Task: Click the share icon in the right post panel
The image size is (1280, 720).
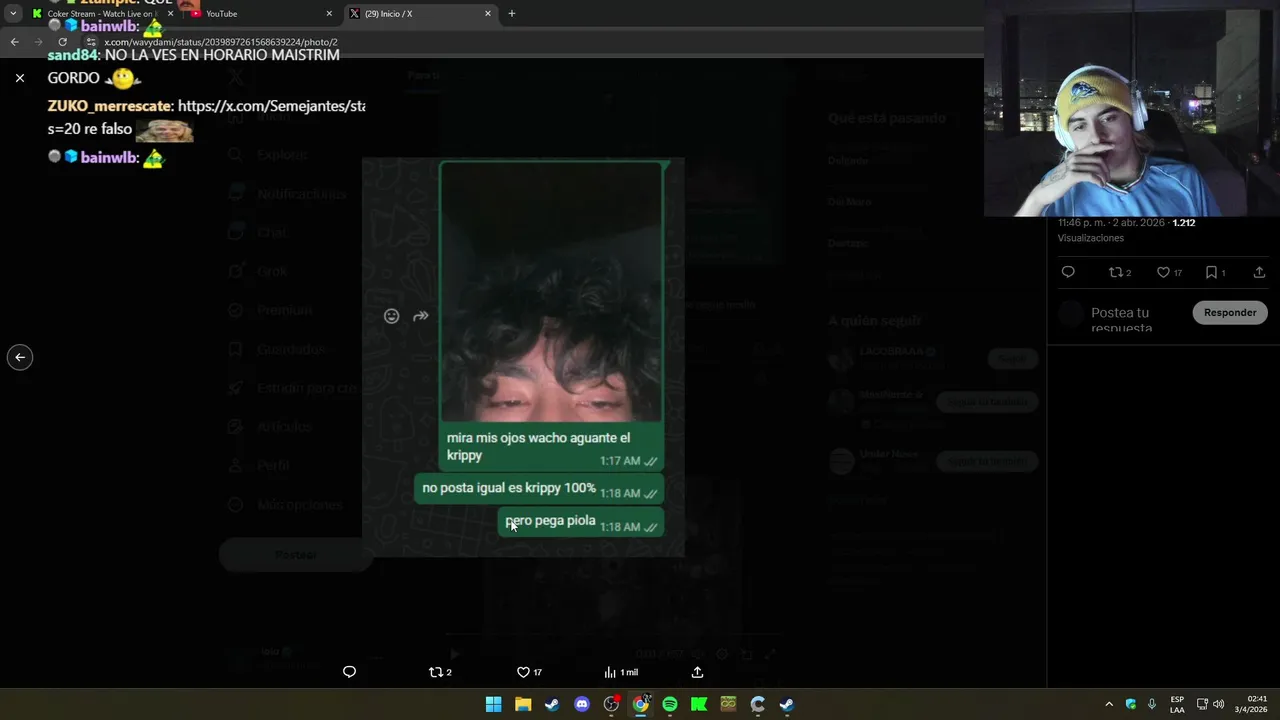Action: pyautogui.click(x=1259, y=272)
